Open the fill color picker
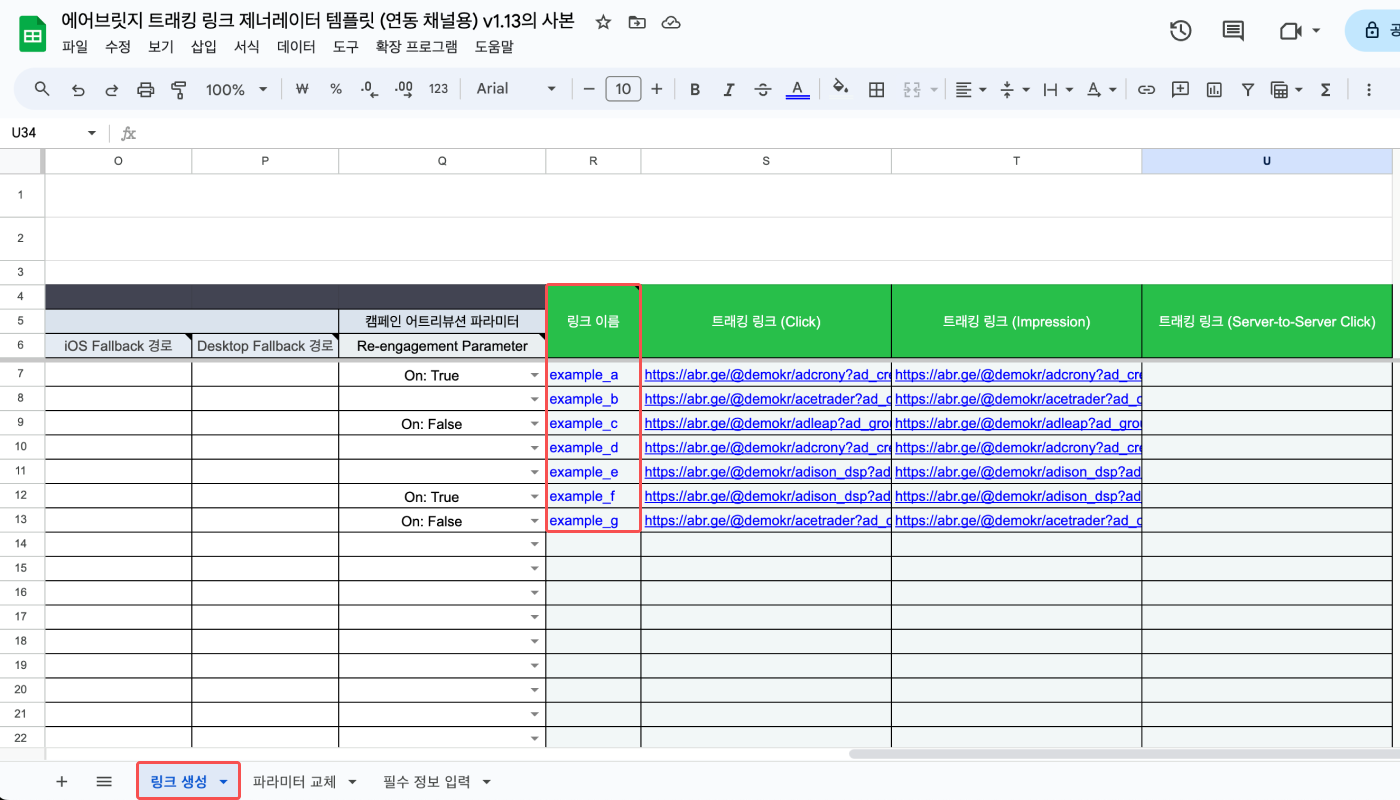 pyautogui.click(x=841, y=89)
